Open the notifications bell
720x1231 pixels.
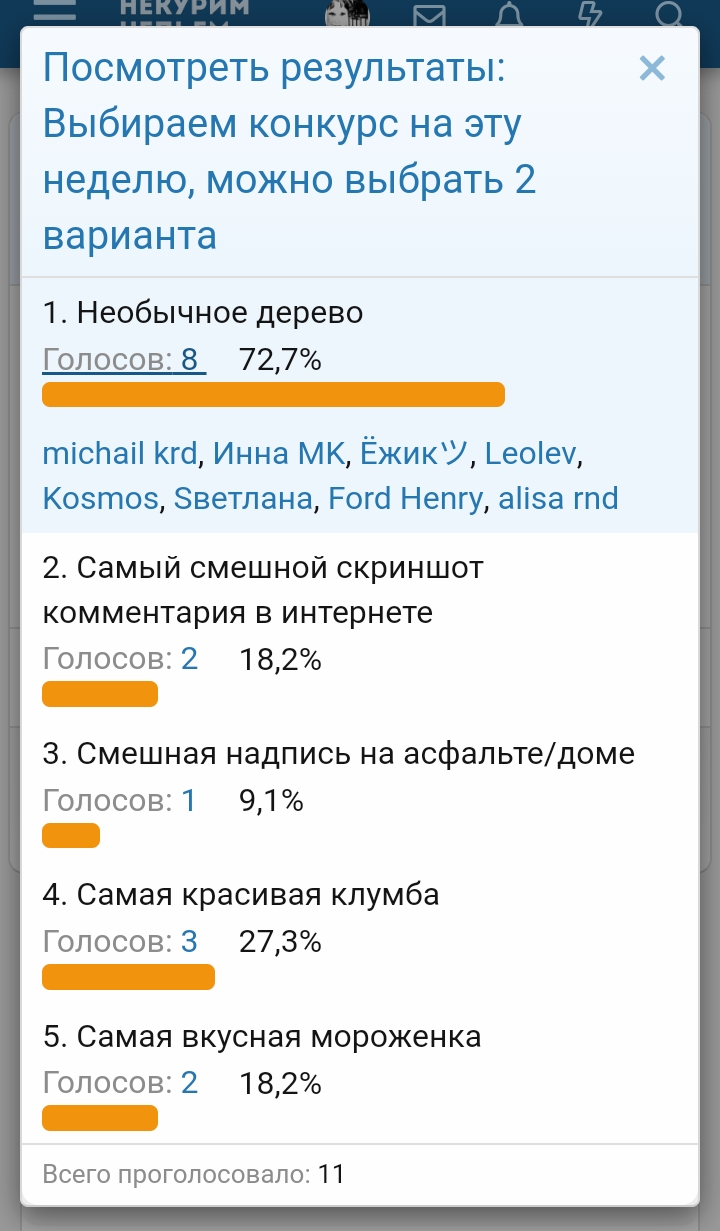(x=510, y=13)
